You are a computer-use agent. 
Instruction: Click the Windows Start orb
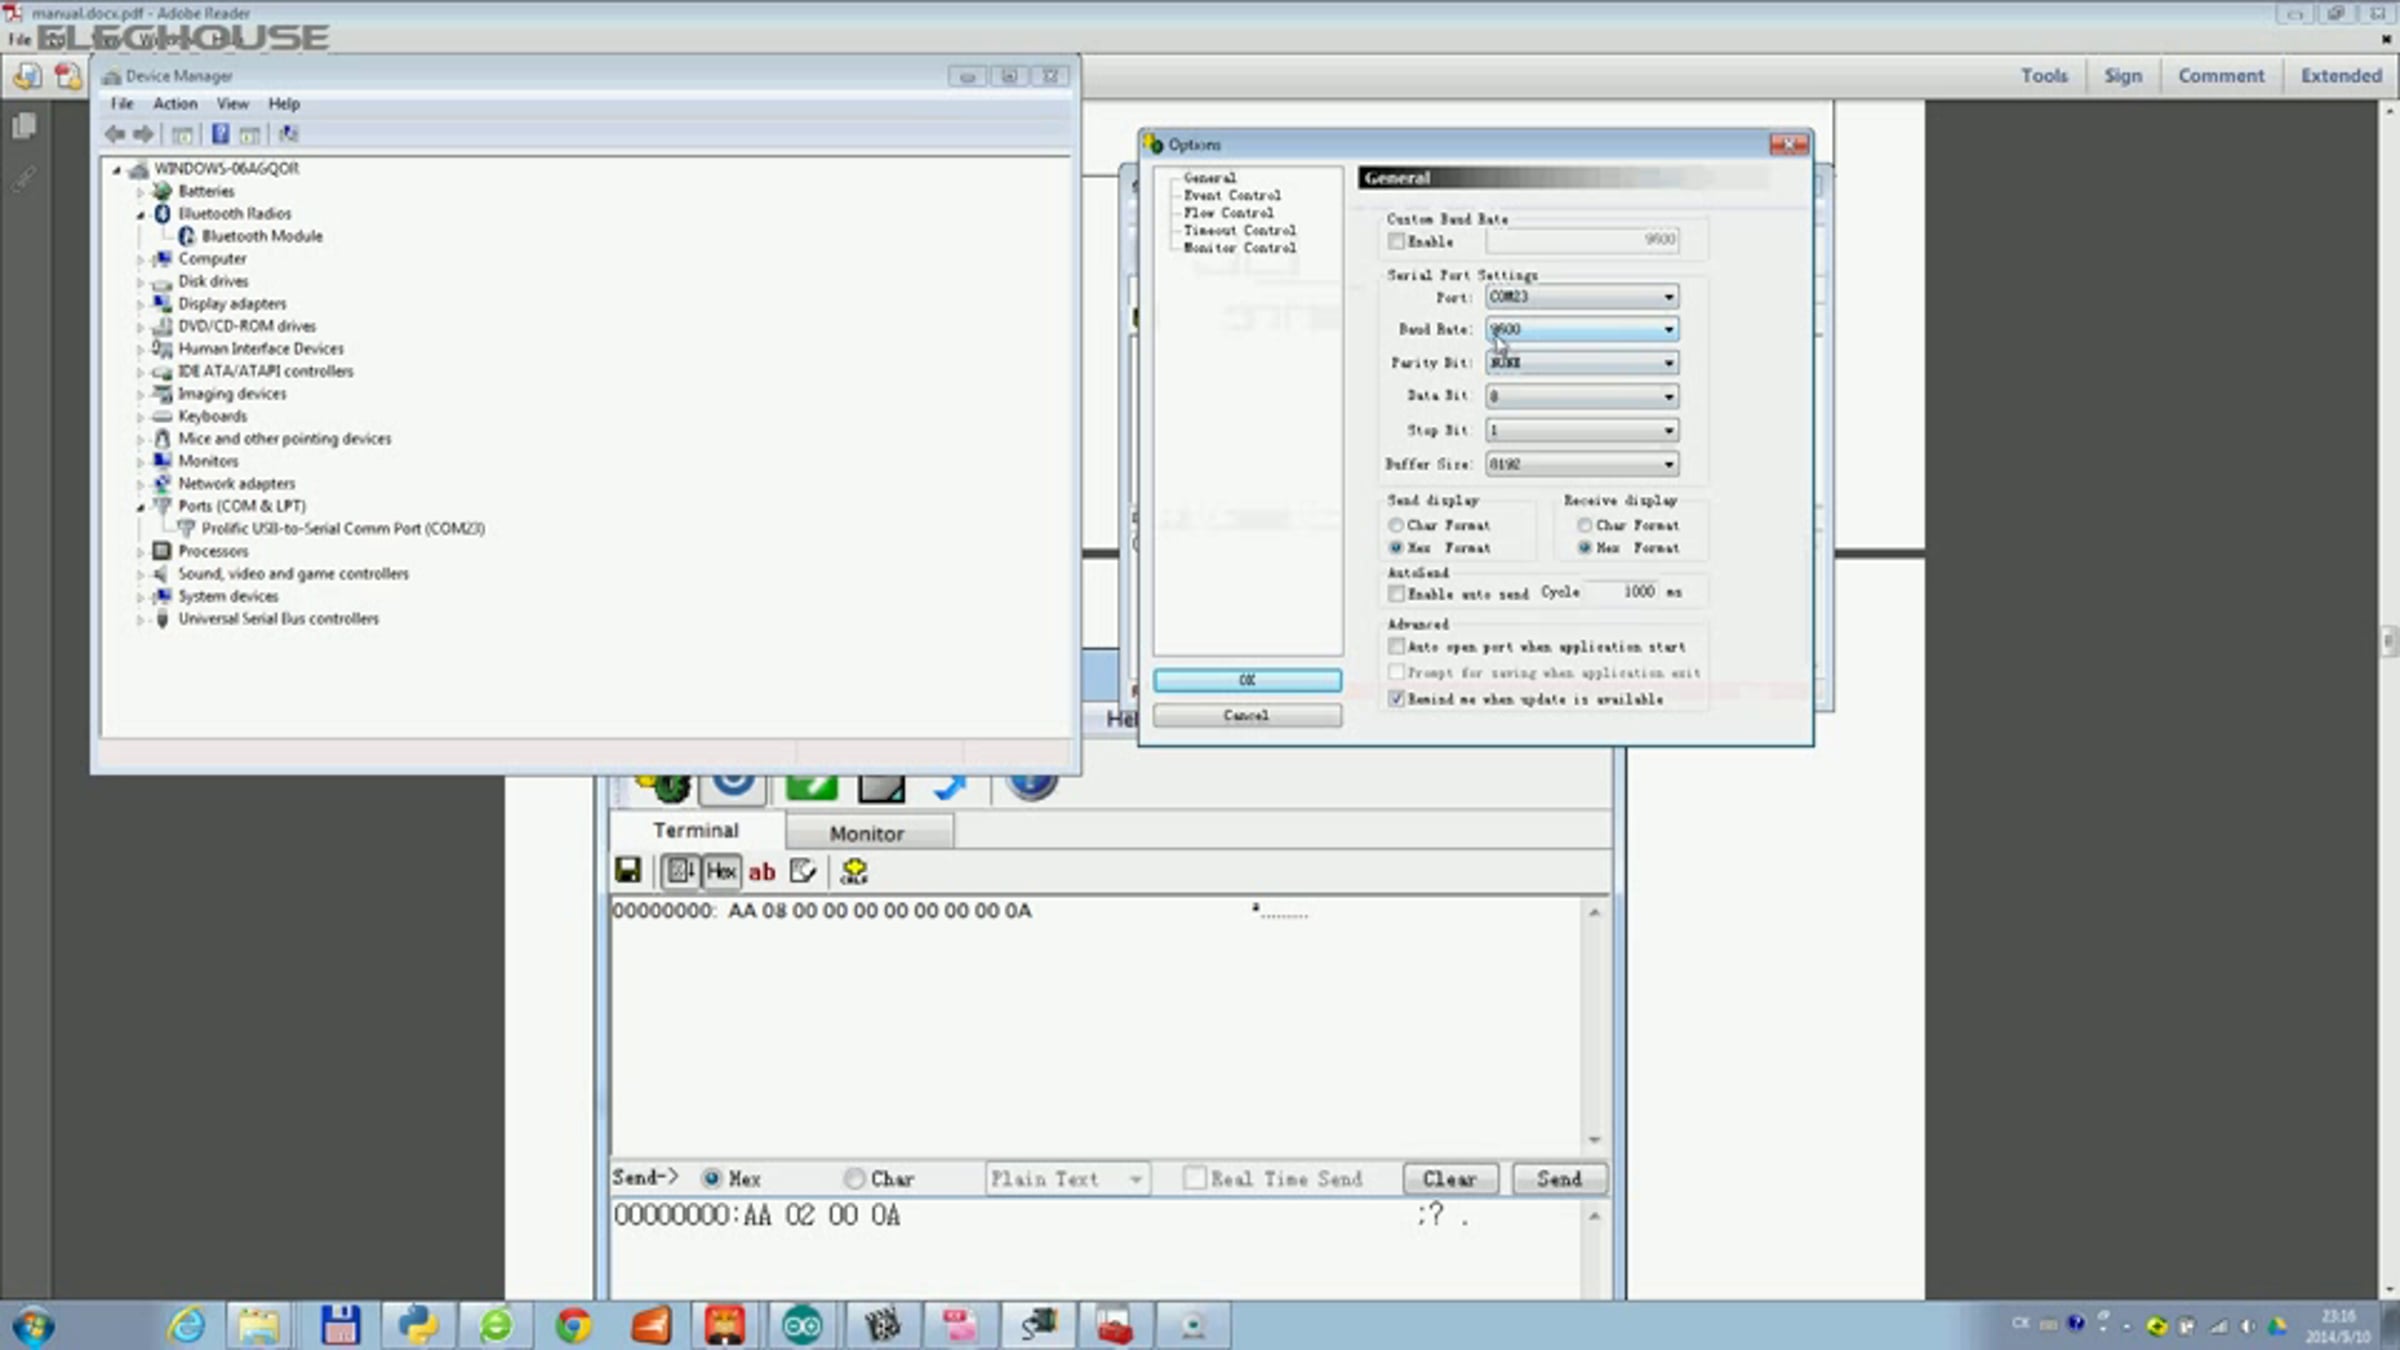tap(35, 1326)
